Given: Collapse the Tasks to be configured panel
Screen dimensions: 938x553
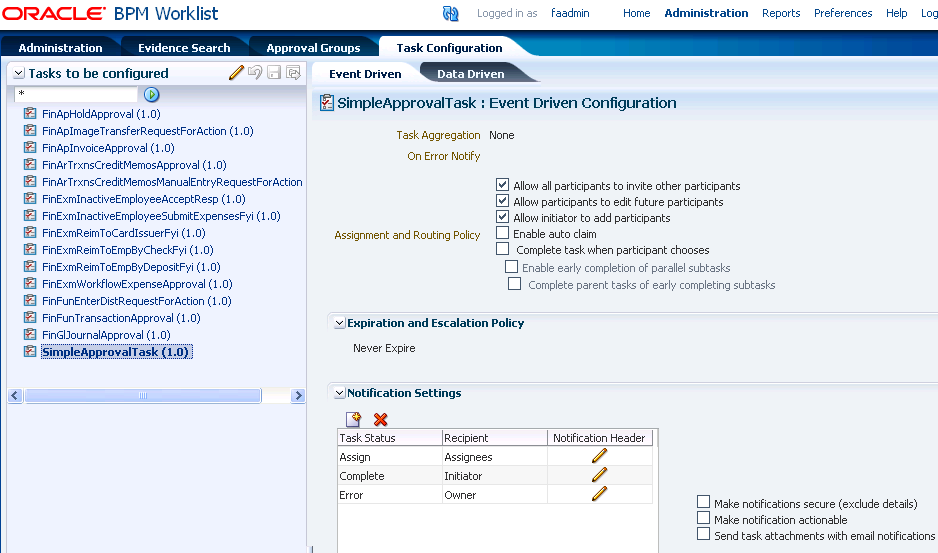Looking at the screenshot, I should click(x=19, y=73).
